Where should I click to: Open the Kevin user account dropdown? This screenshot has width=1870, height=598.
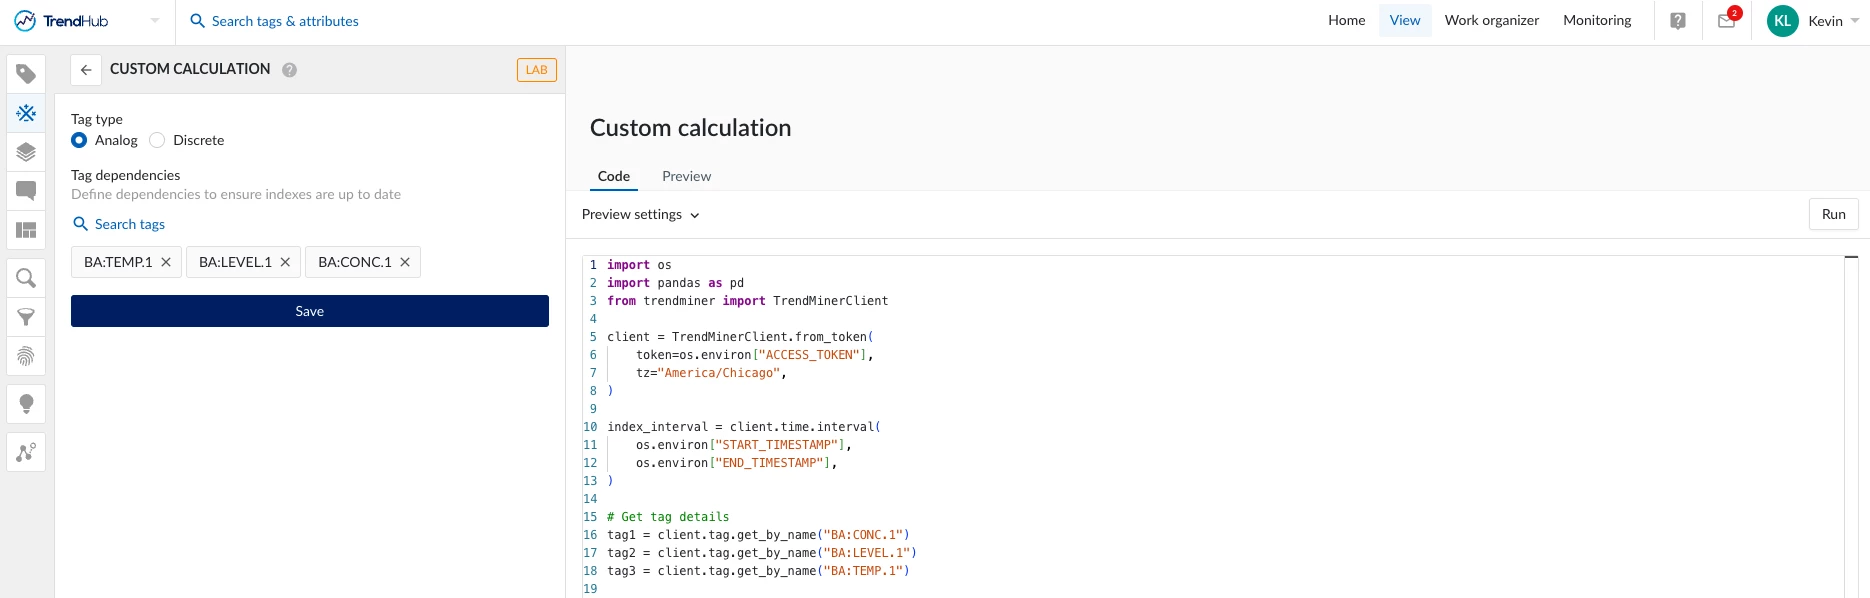(x=1813, y=21)
